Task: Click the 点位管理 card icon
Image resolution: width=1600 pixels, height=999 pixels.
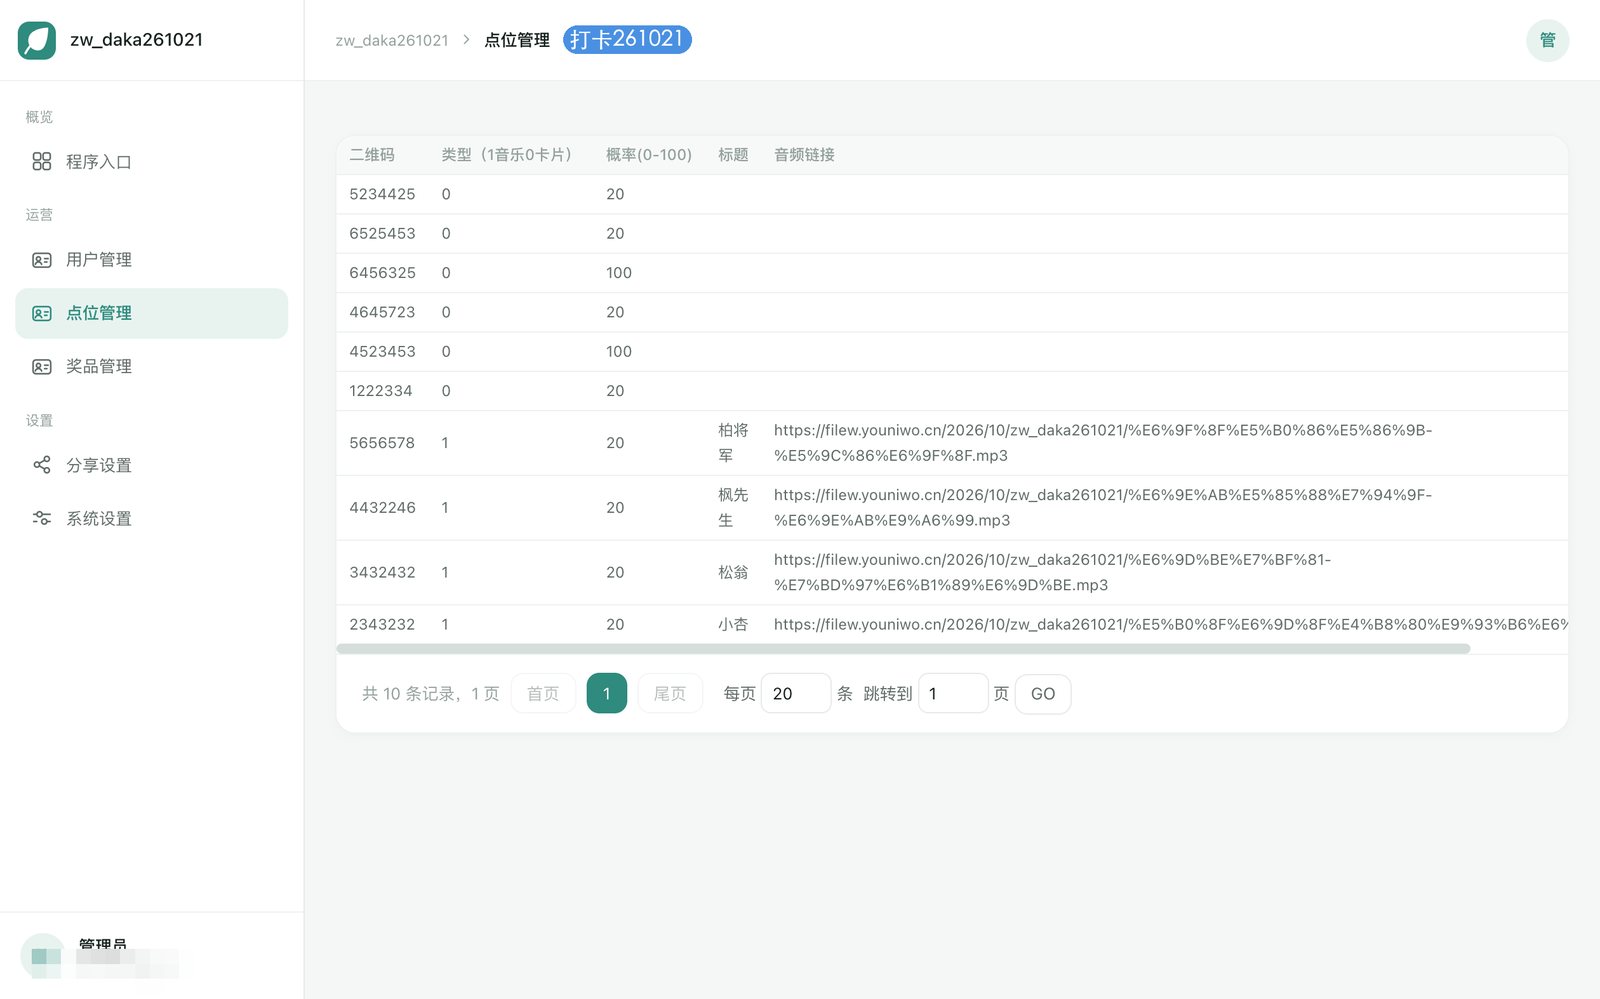Action: 42,313
